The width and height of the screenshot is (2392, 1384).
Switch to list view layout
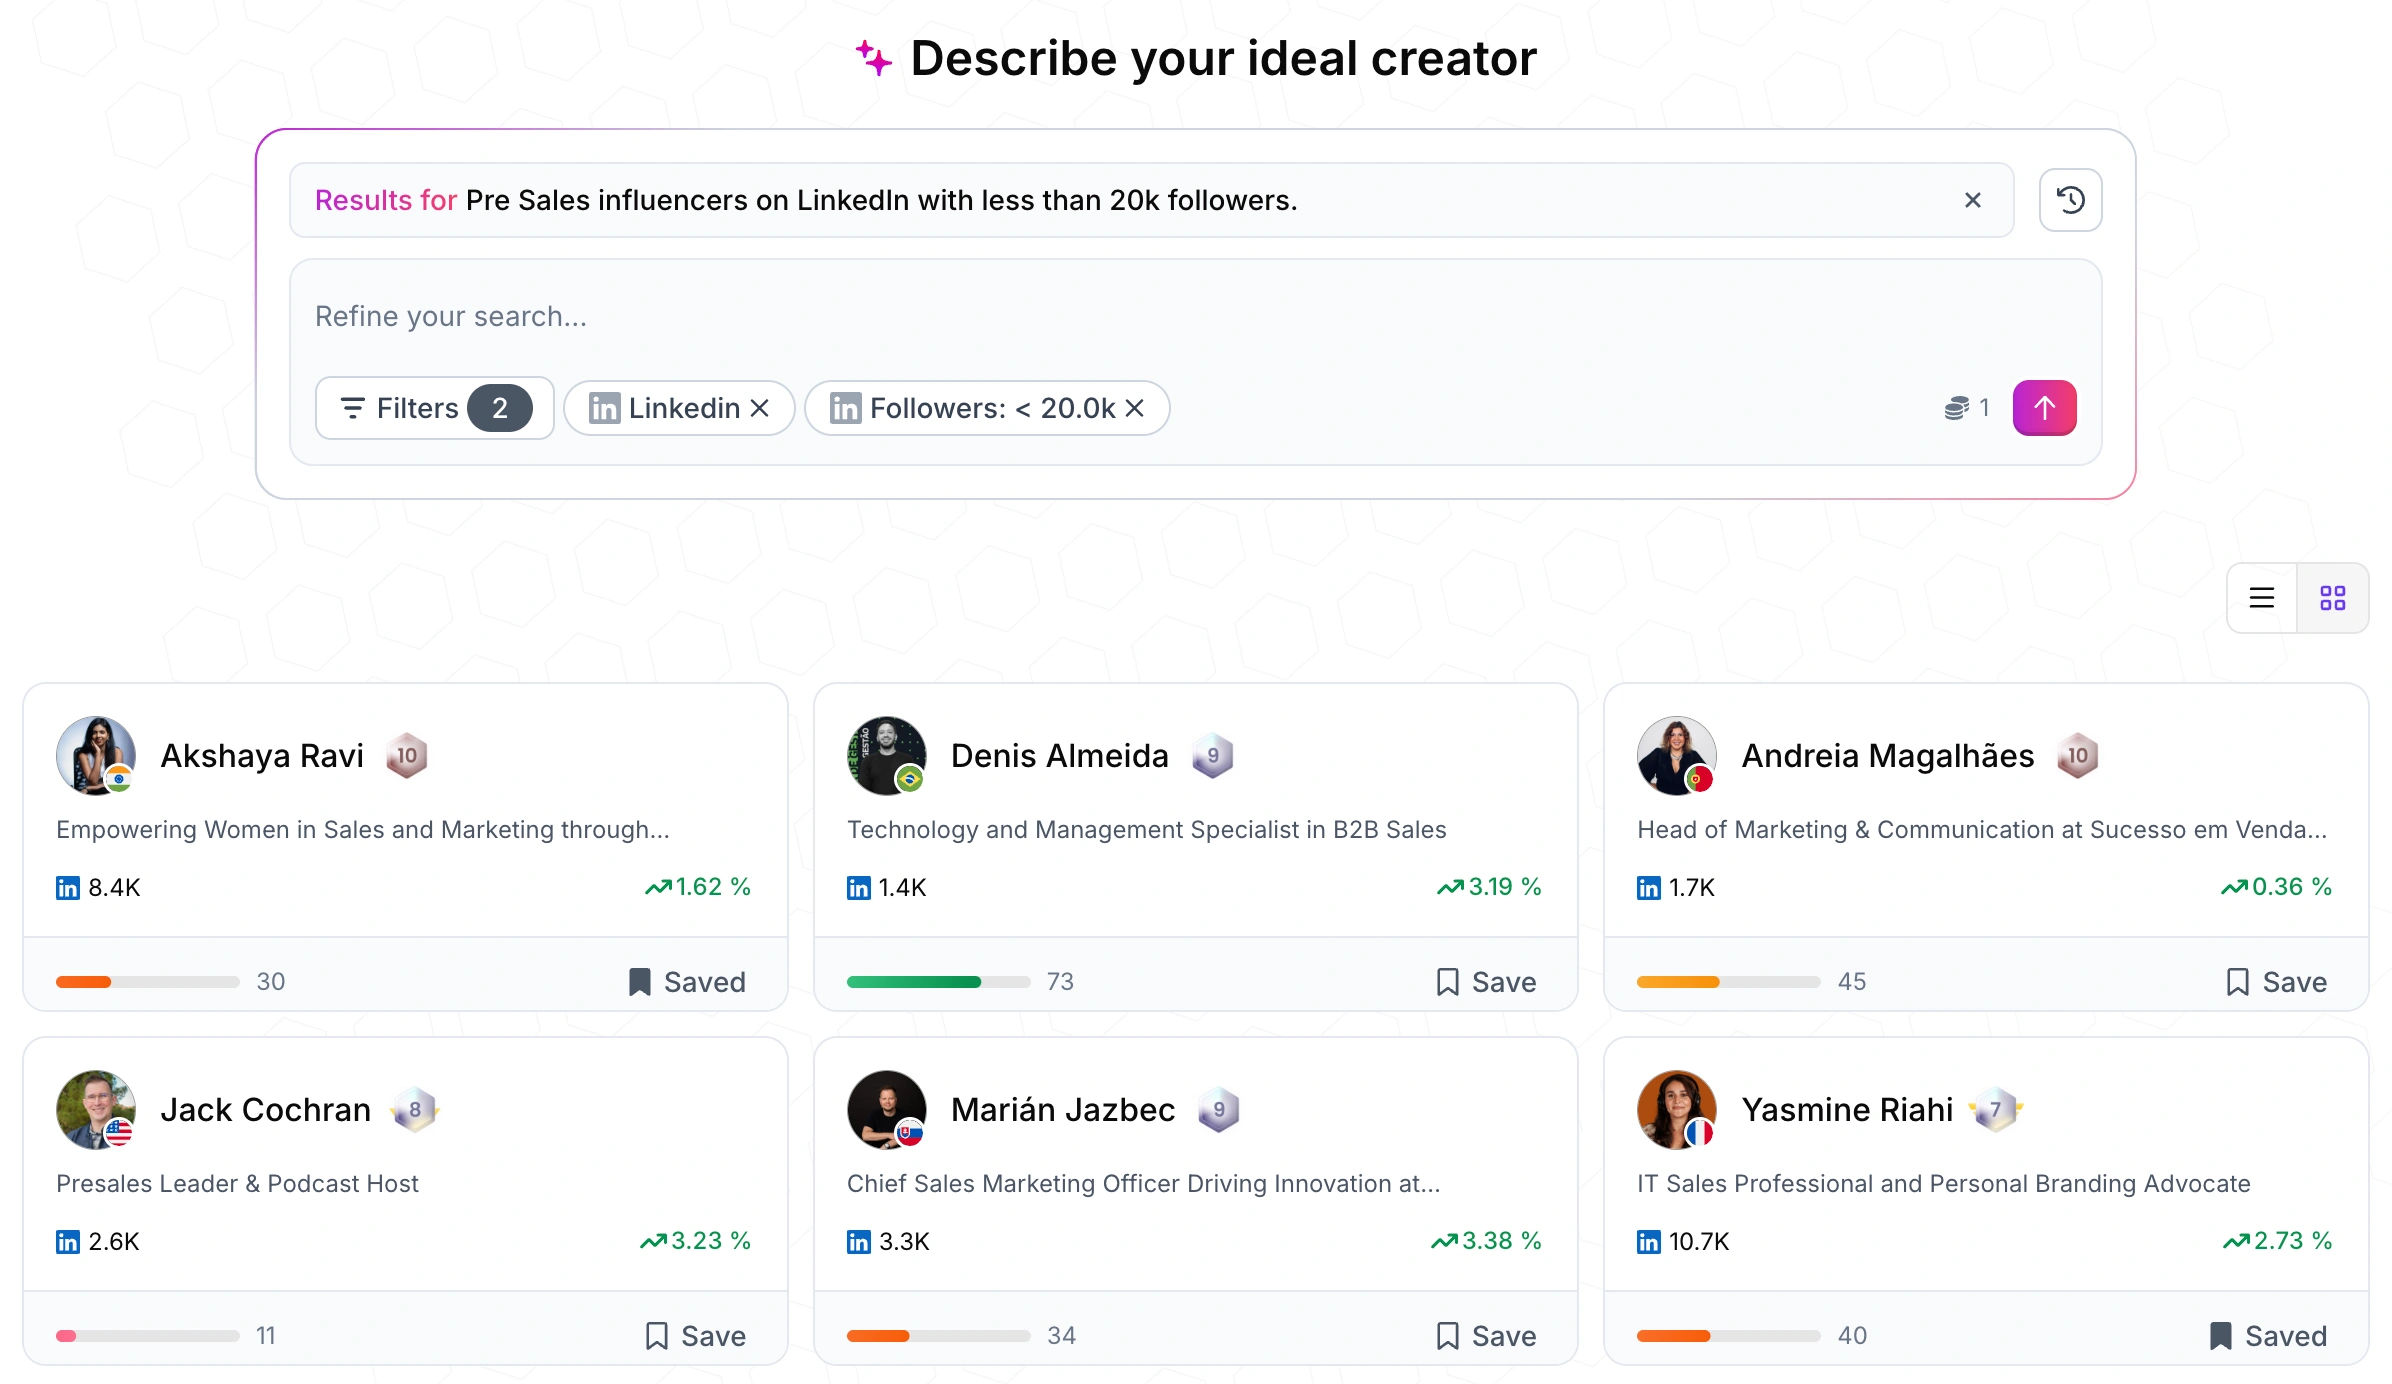2261,598
